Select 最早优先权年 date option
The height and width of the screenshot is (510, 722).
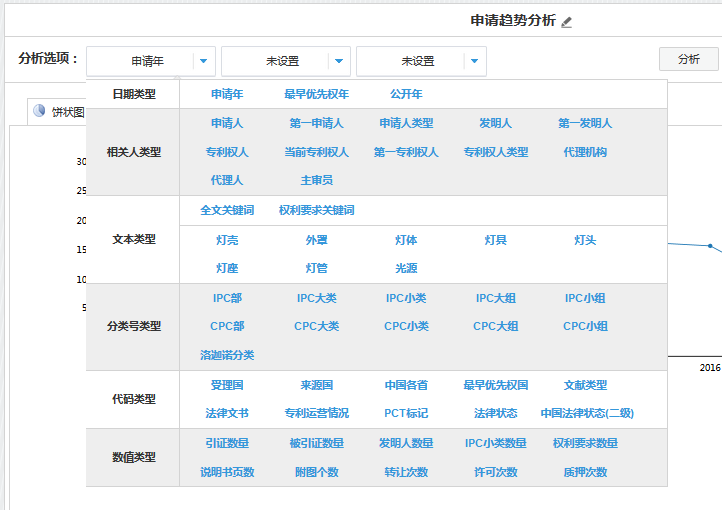(x=316, y=95)
